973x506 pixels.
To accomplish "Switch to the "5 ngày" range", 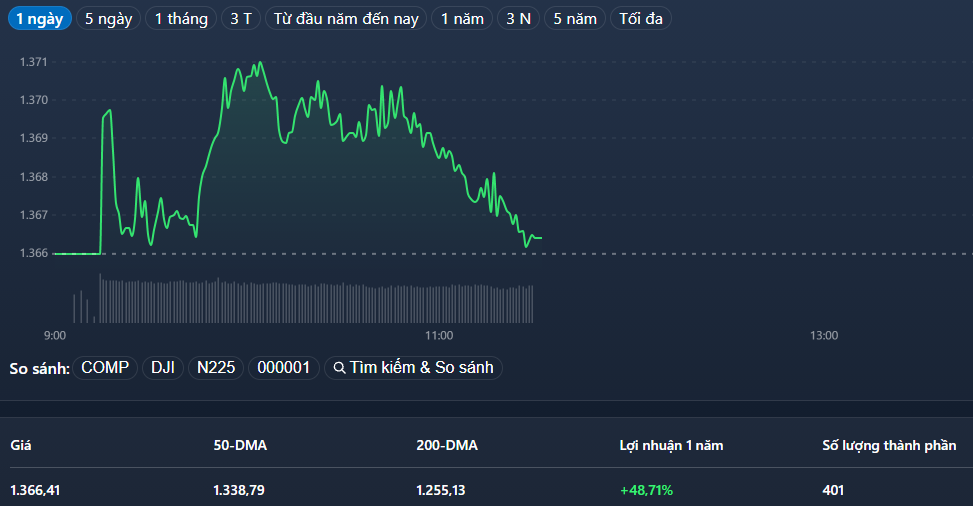I will pyautogui.click(x=109, y=19).
